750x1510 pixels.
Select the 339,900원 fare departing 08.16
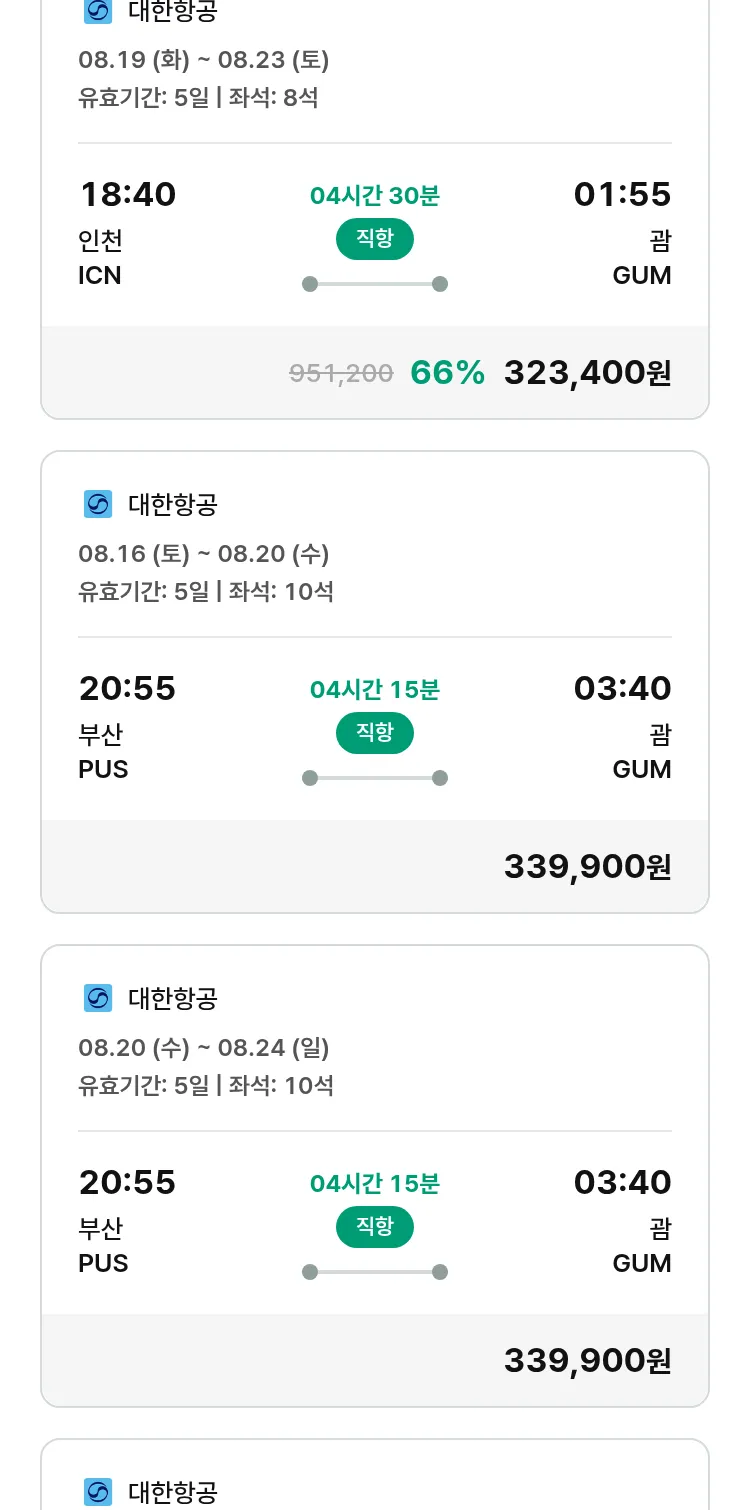[x=587, y=867]
